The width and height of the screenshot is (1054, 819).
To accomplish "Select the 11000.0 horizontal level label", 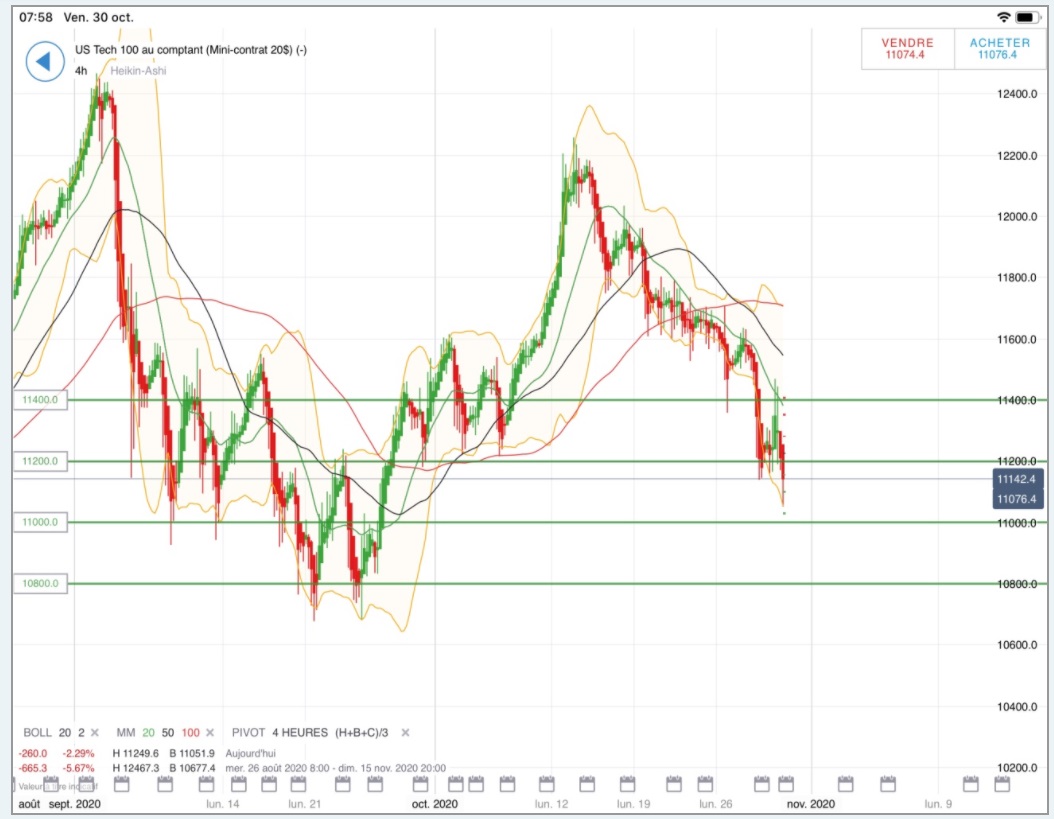I will click(40, 522).
